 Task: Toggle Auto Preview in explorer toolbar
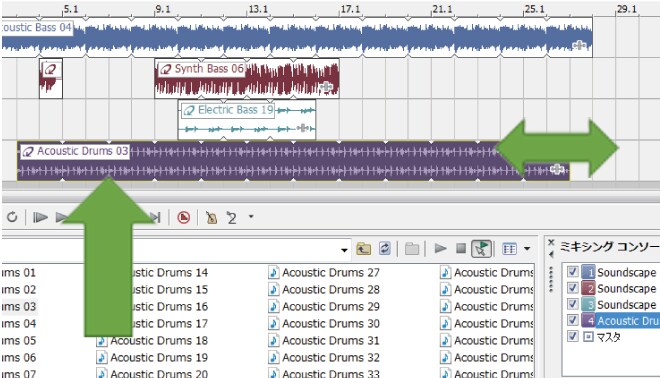click(x=481, y=248)
